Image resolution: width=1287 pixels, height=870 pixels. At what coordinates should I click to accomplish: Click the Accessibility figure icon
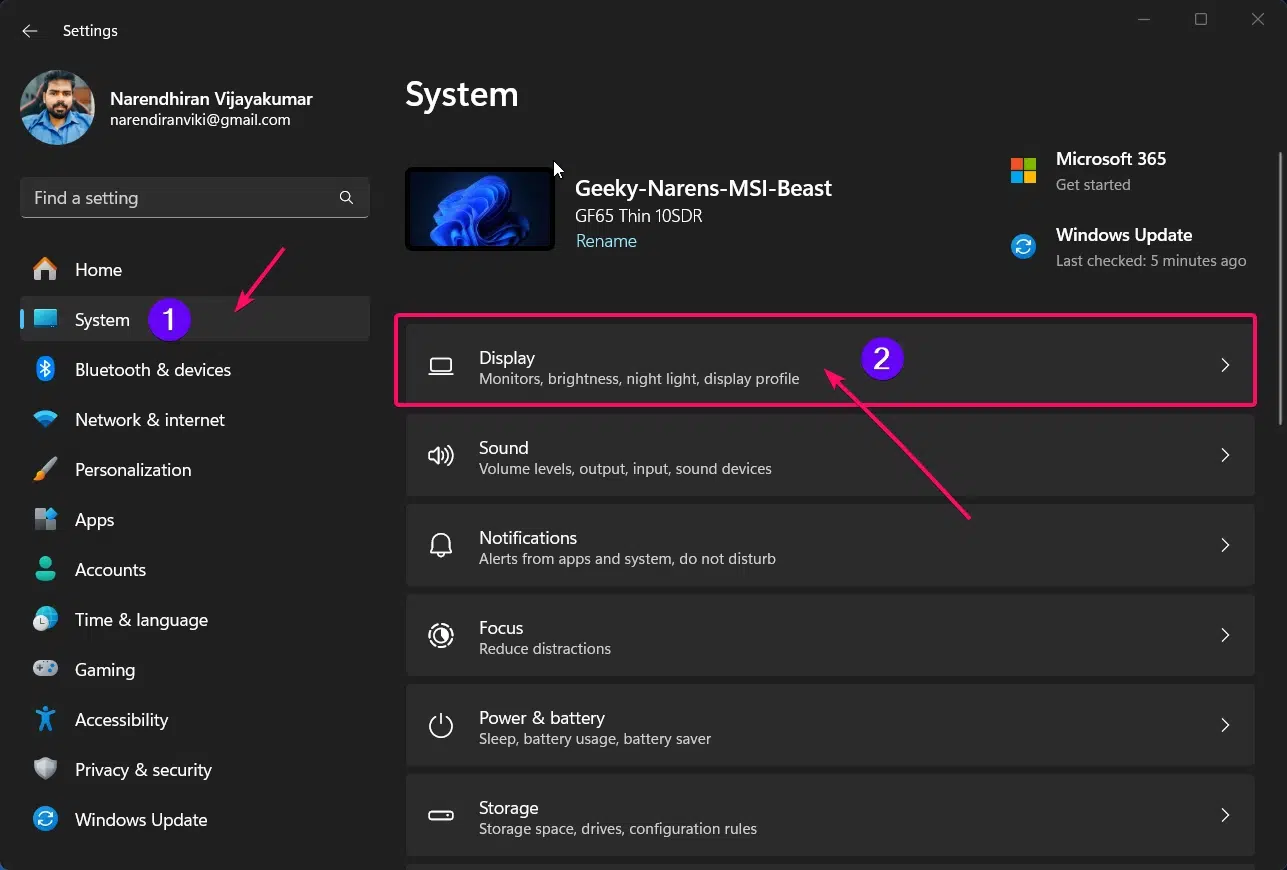[x=45, y=719]
